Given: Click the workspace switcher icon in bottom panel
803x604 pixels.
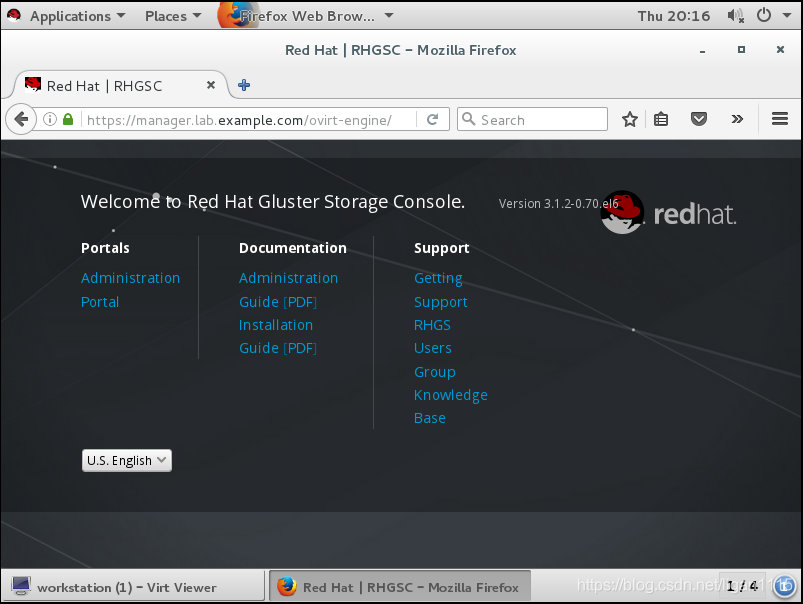Looking at the screenshot, I should point(784,586).
